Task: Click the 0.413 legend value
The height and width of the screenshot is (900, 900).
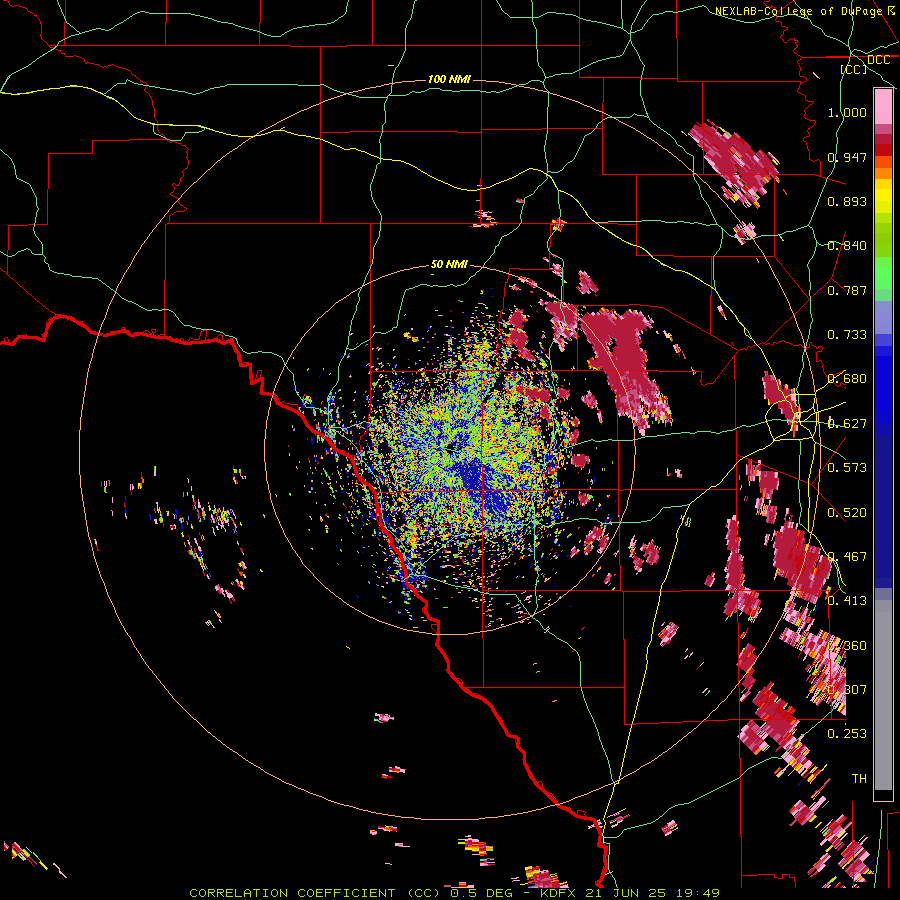Action: pos(847,601)
